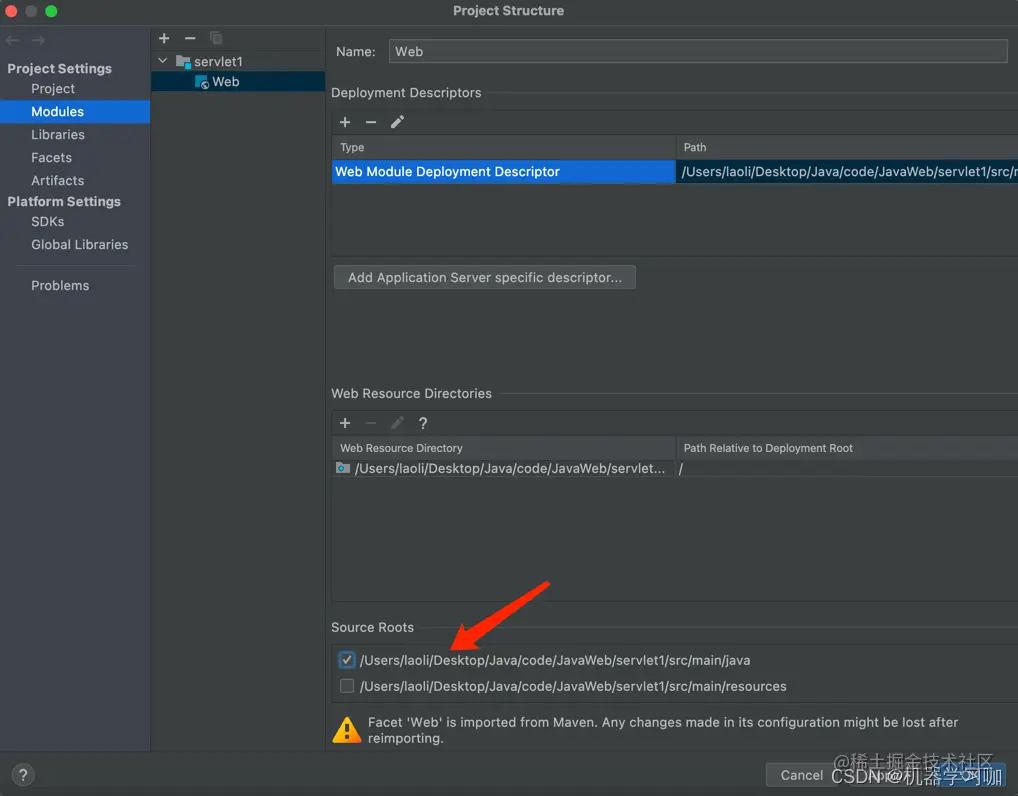The height and width of the screenshot is (796, 1018).
Task: Select servlet1 module in tree
Action: tap(218, 62)
